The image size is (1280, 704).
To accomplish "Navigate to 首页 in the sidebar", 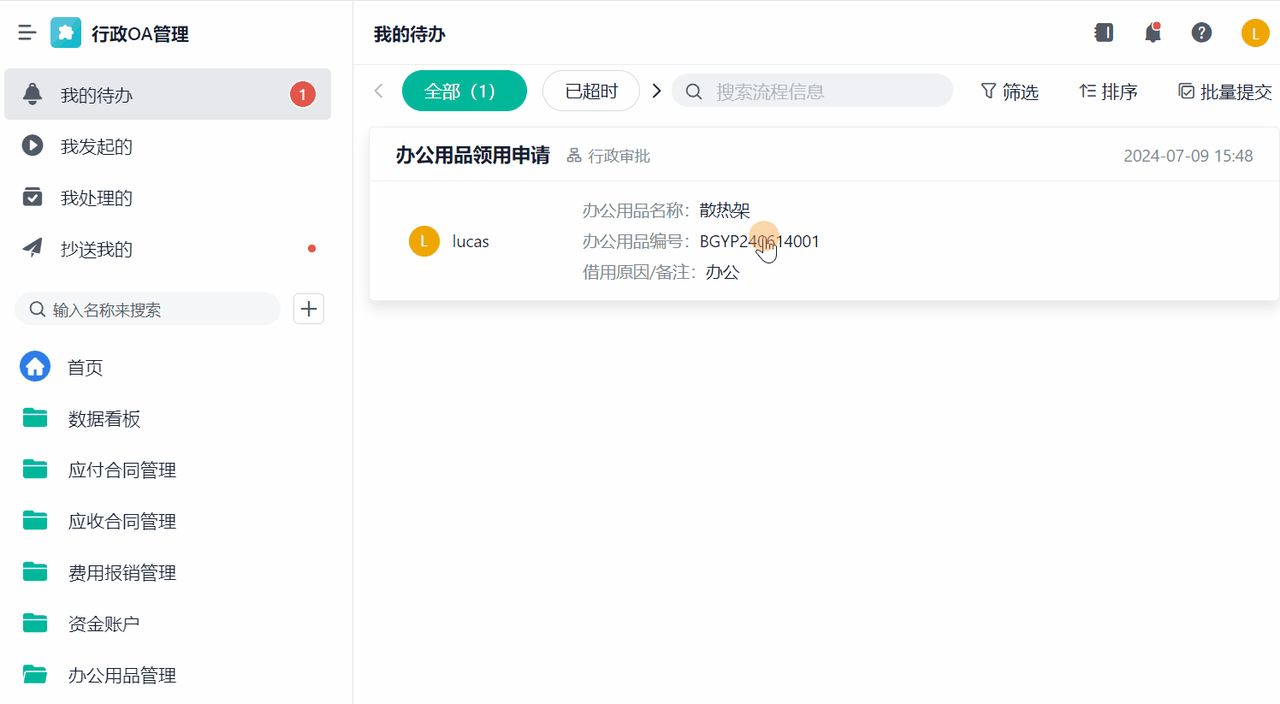I will [84, 367].
